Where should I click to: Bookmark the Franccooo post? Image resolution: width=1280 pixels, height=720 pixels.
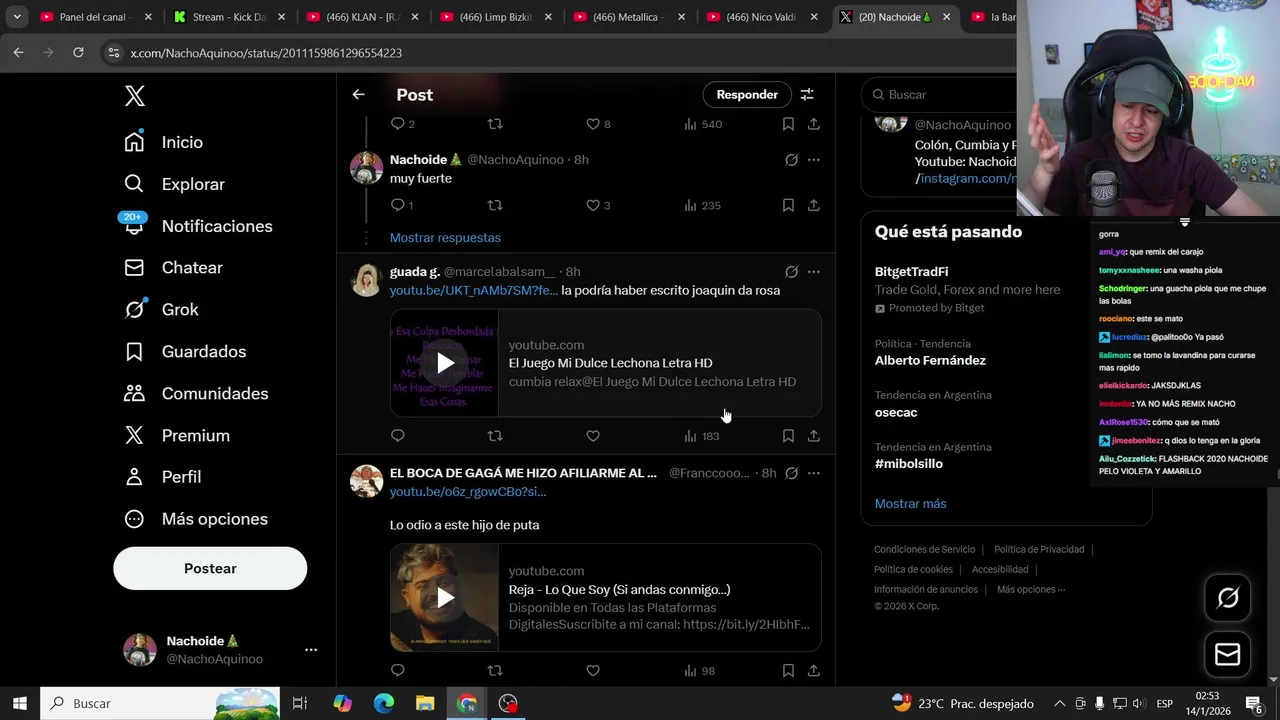[788, 671]
